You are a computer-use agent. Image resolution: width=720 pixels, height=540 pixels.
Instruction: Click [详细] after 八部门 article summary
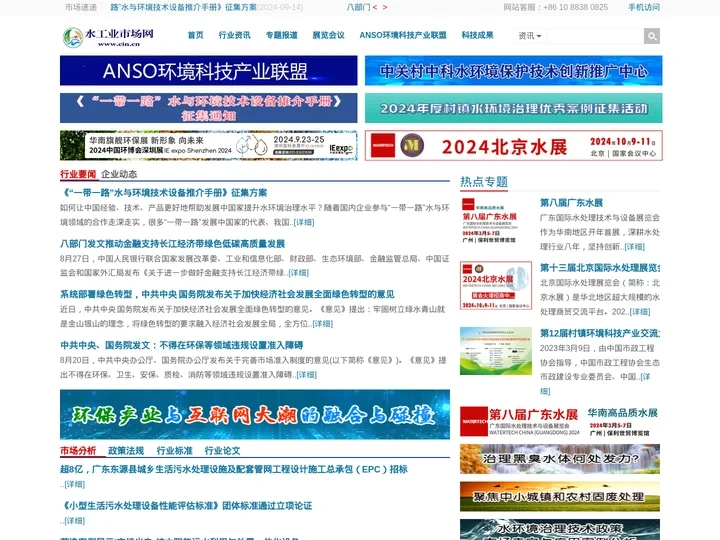click(x=298, y=273)
